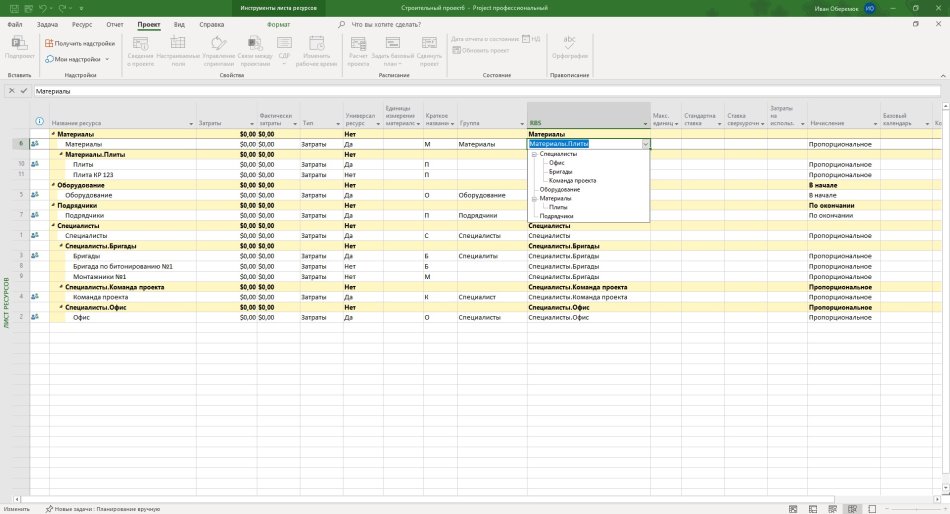Click the Undo arrow icon in title bar
Image resolution: width=950 pixels, height=514 pixels.
coord(43,8)
